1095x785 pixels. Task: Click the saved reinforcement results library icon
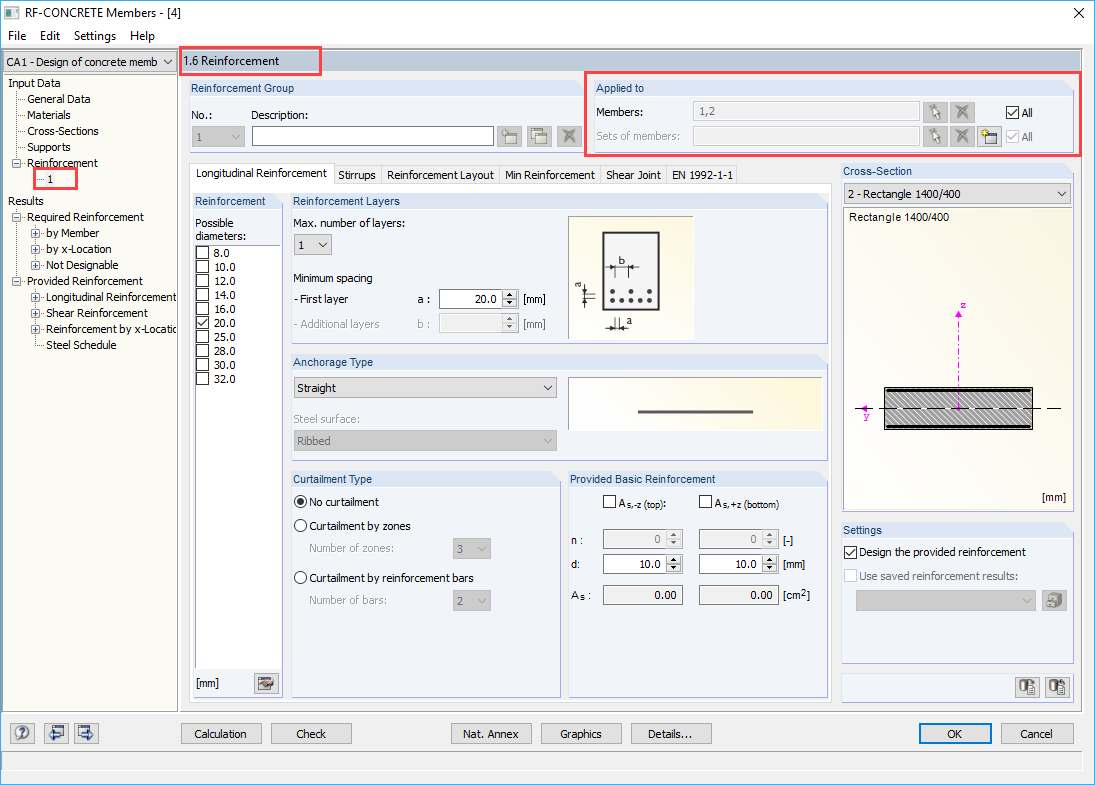pyautogui.click(x=1054, y=600)
